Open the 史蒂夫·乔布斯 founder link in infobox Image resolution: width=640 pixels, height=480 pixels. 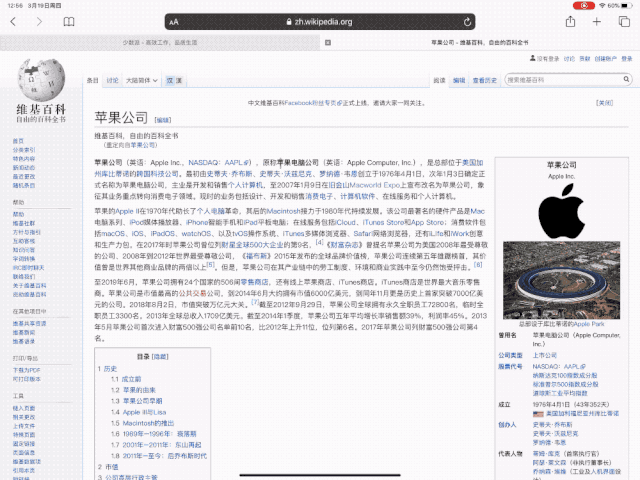tap(552, 424)
